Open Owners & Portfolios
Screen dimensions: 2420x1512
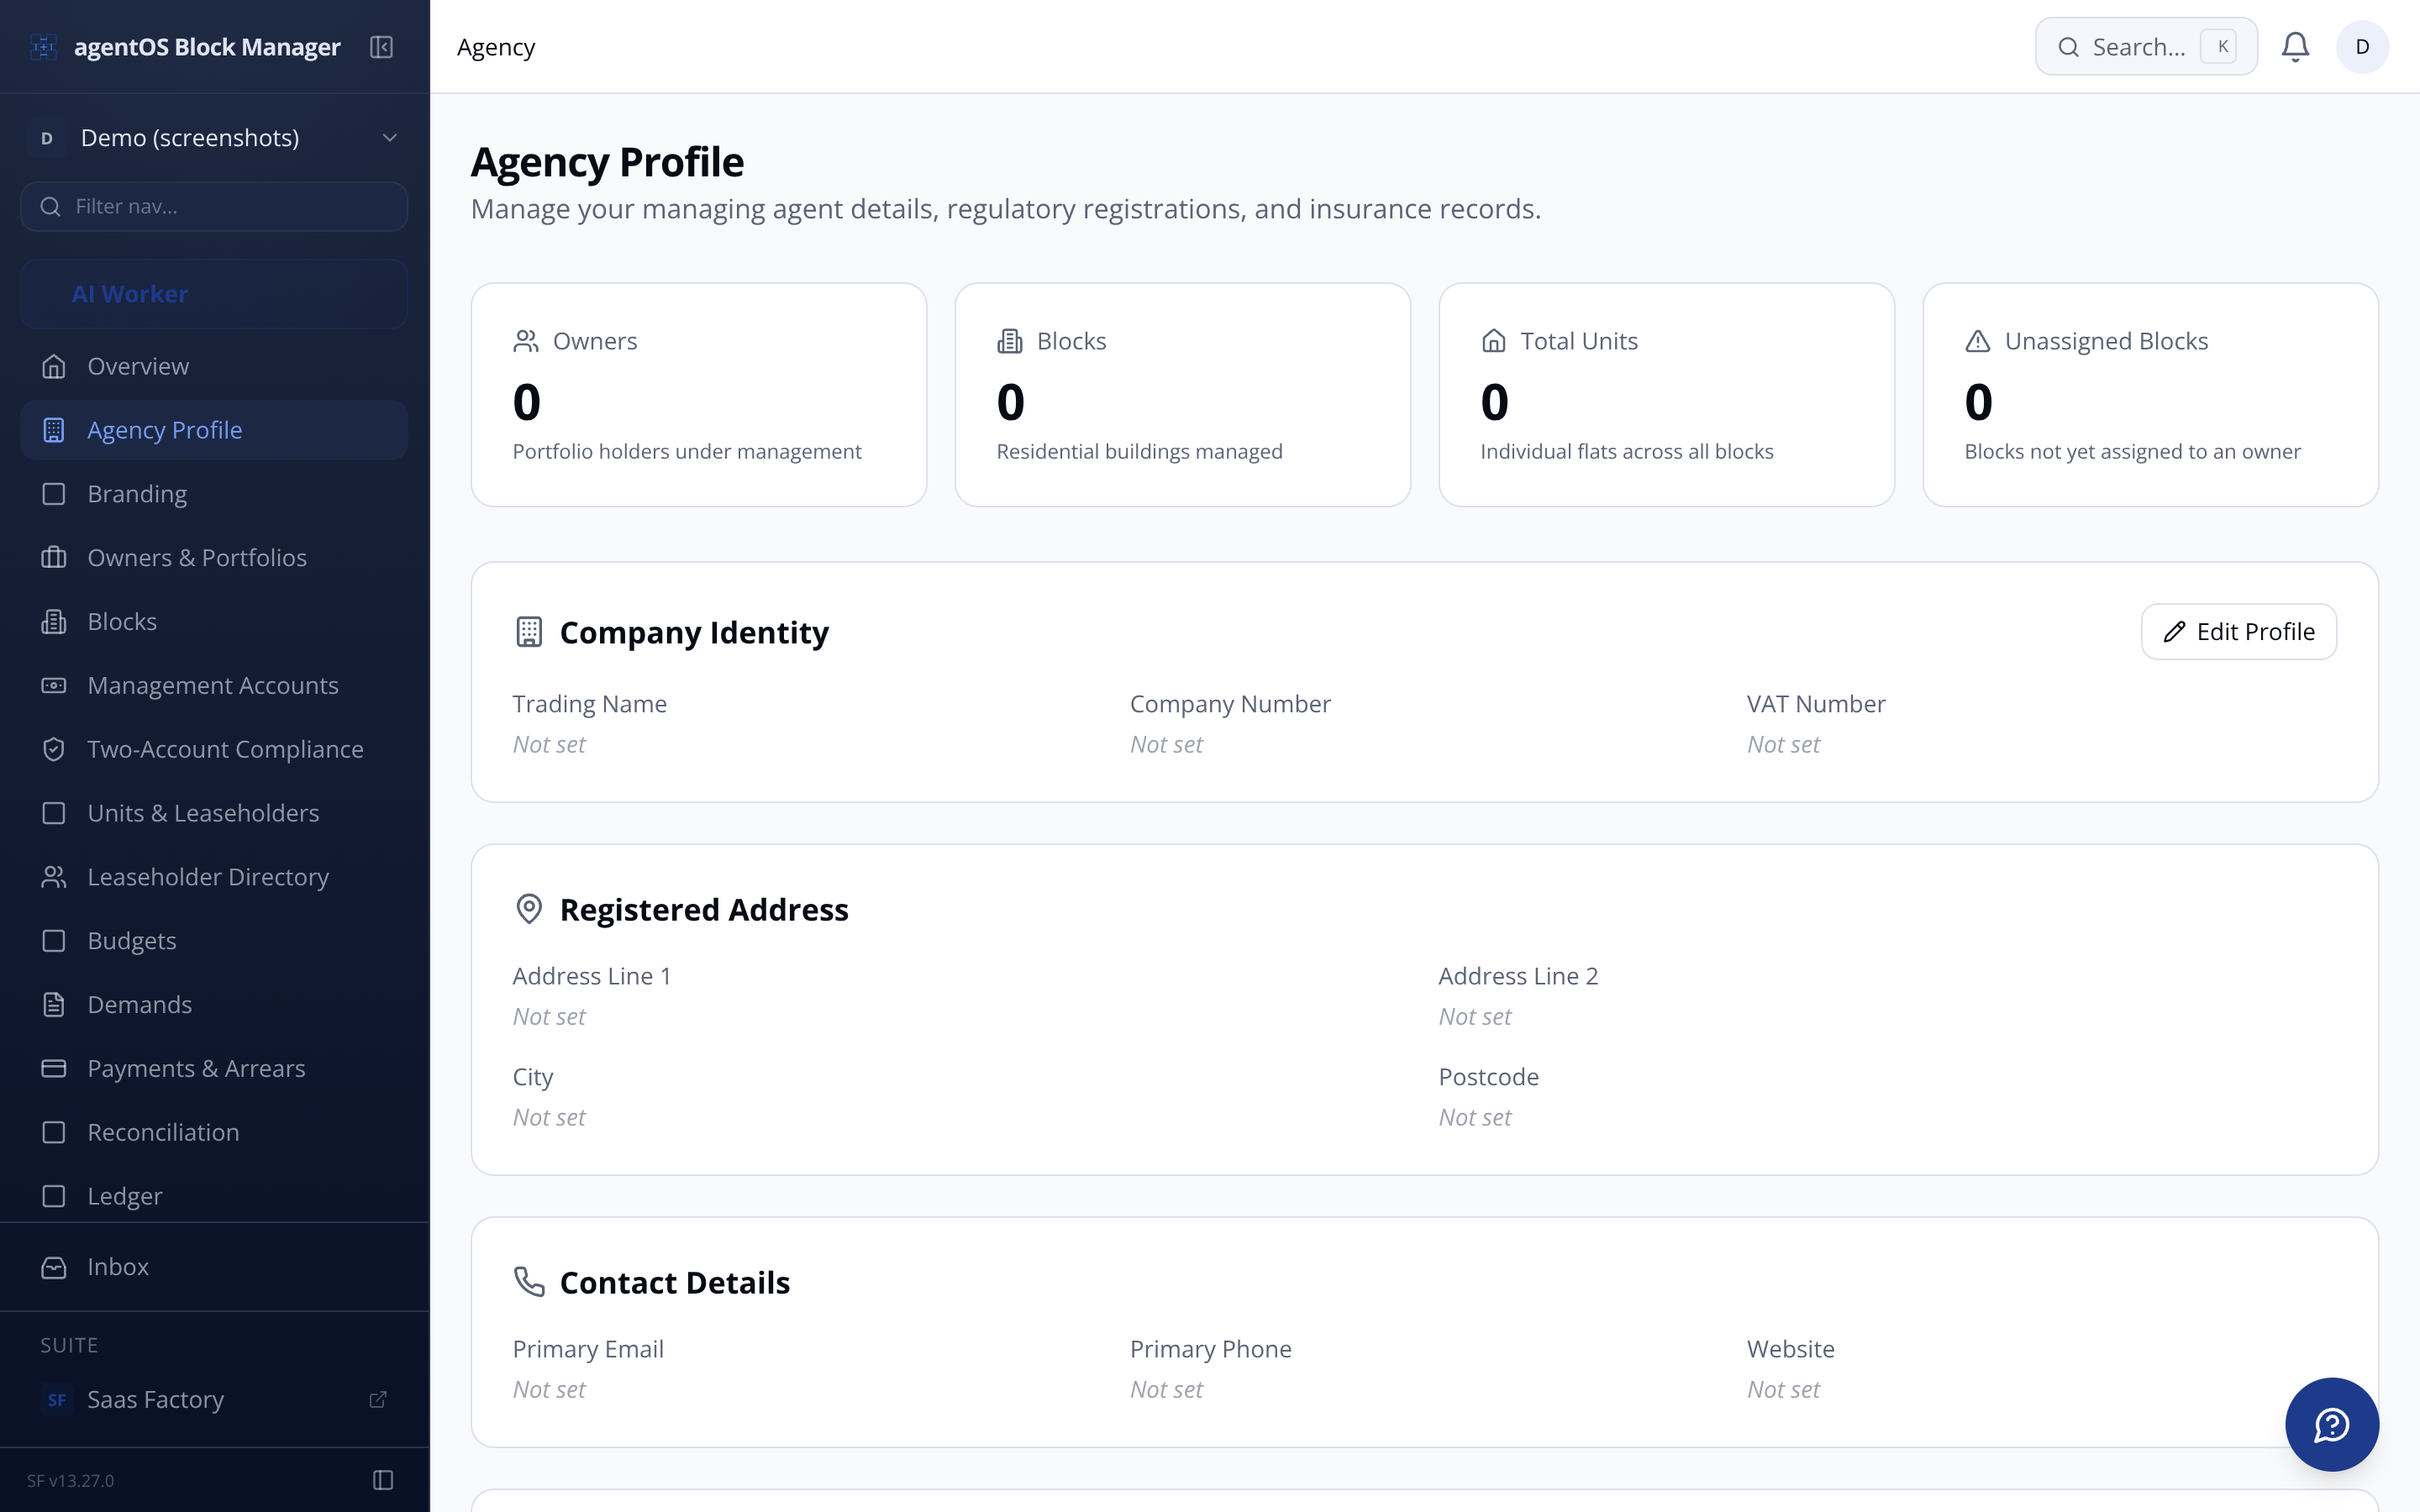click(x=214, y=558)
